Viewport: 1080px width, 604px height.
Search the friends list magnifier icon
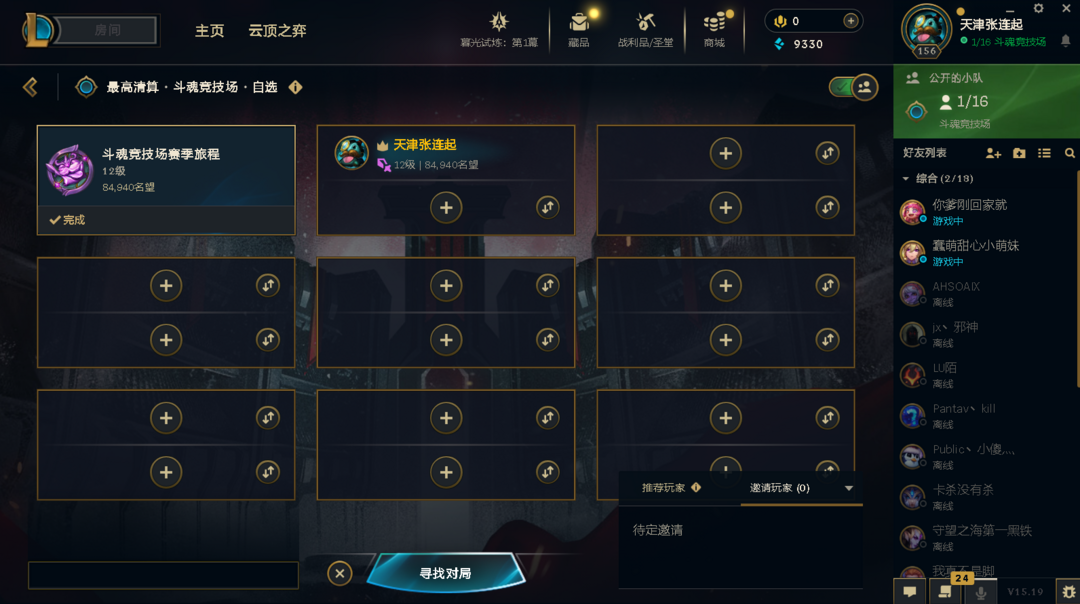1070,153
